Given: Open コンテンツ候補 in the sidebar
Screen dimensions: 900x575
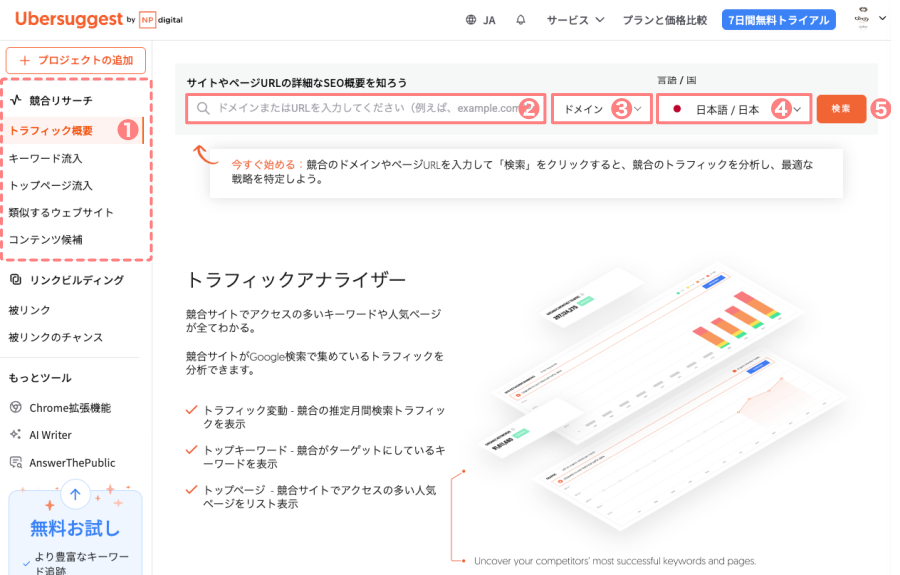Looking at the screenshot, I should click(x=45, y=239).
